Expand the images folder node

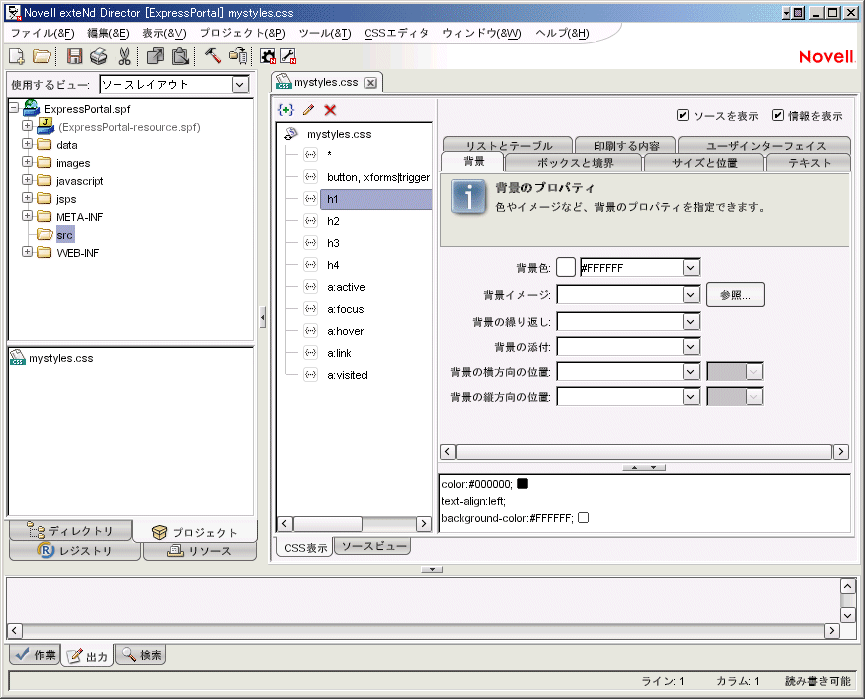[27, 162]
